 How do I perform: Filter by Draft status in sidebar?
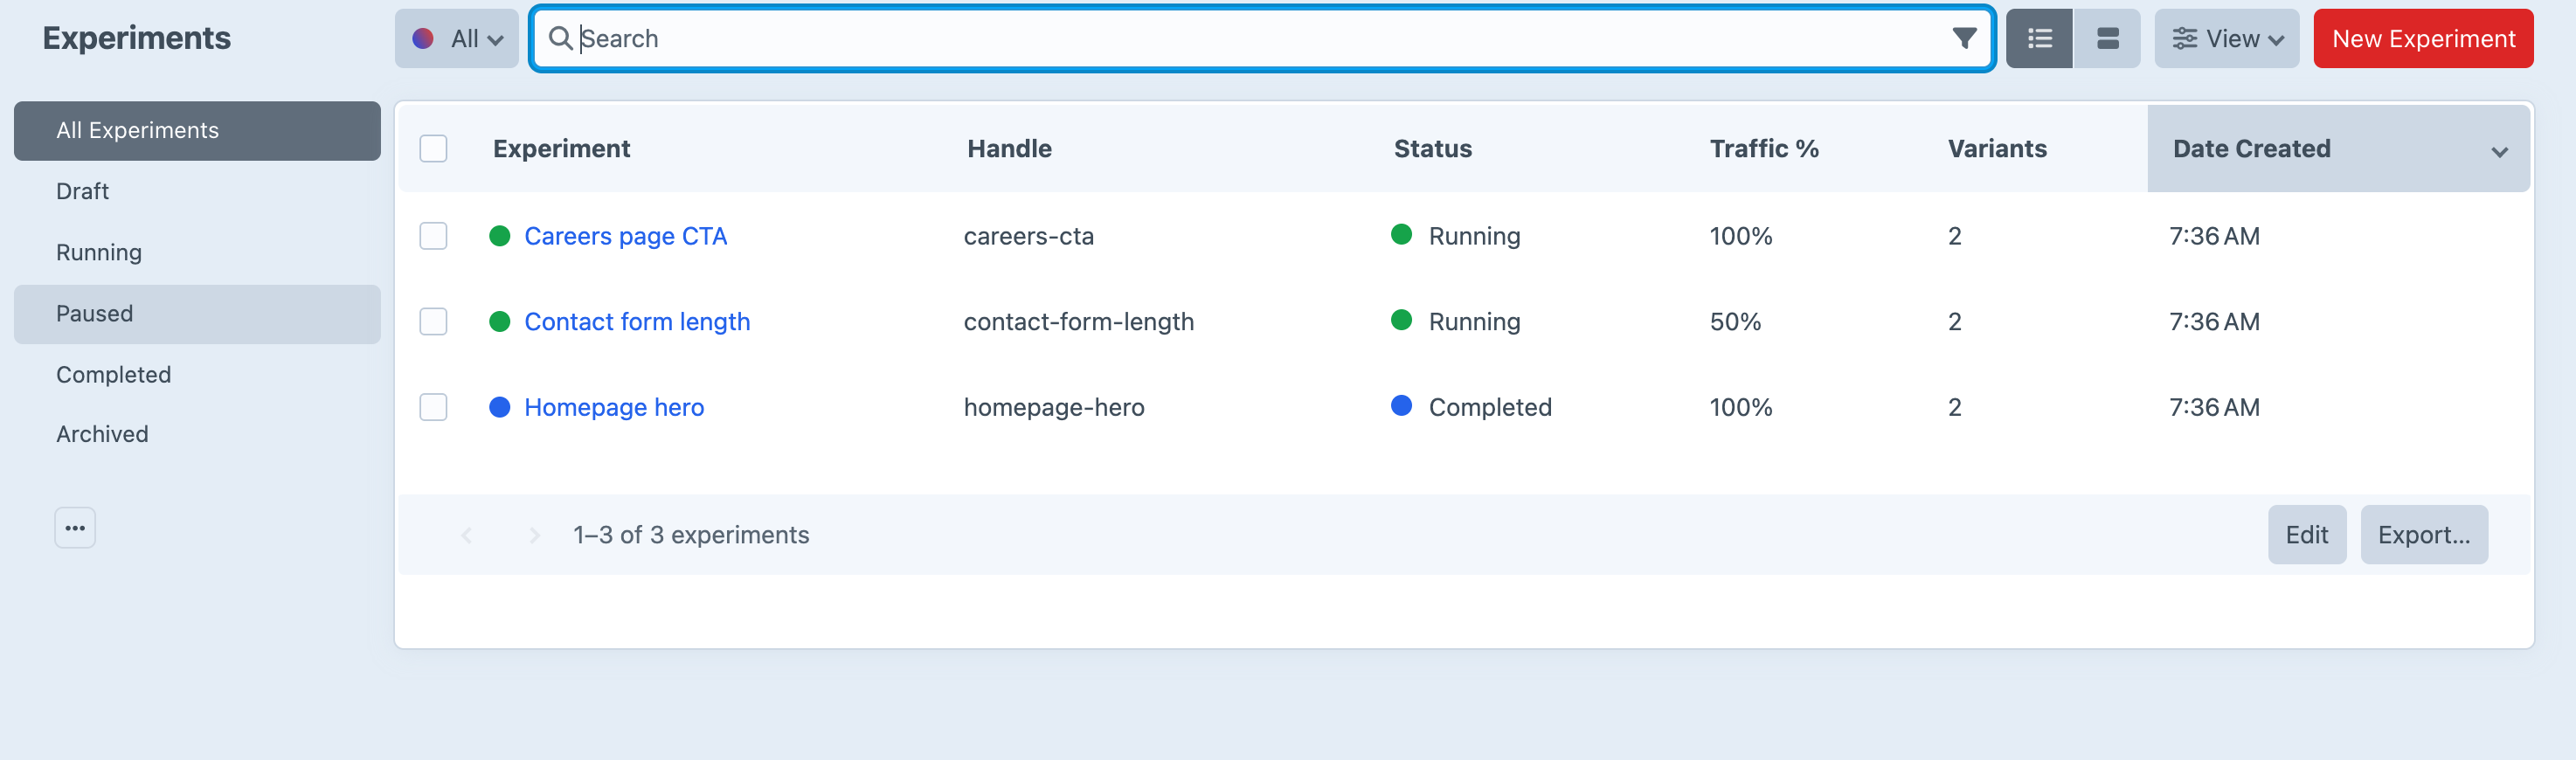click(197, 191)
